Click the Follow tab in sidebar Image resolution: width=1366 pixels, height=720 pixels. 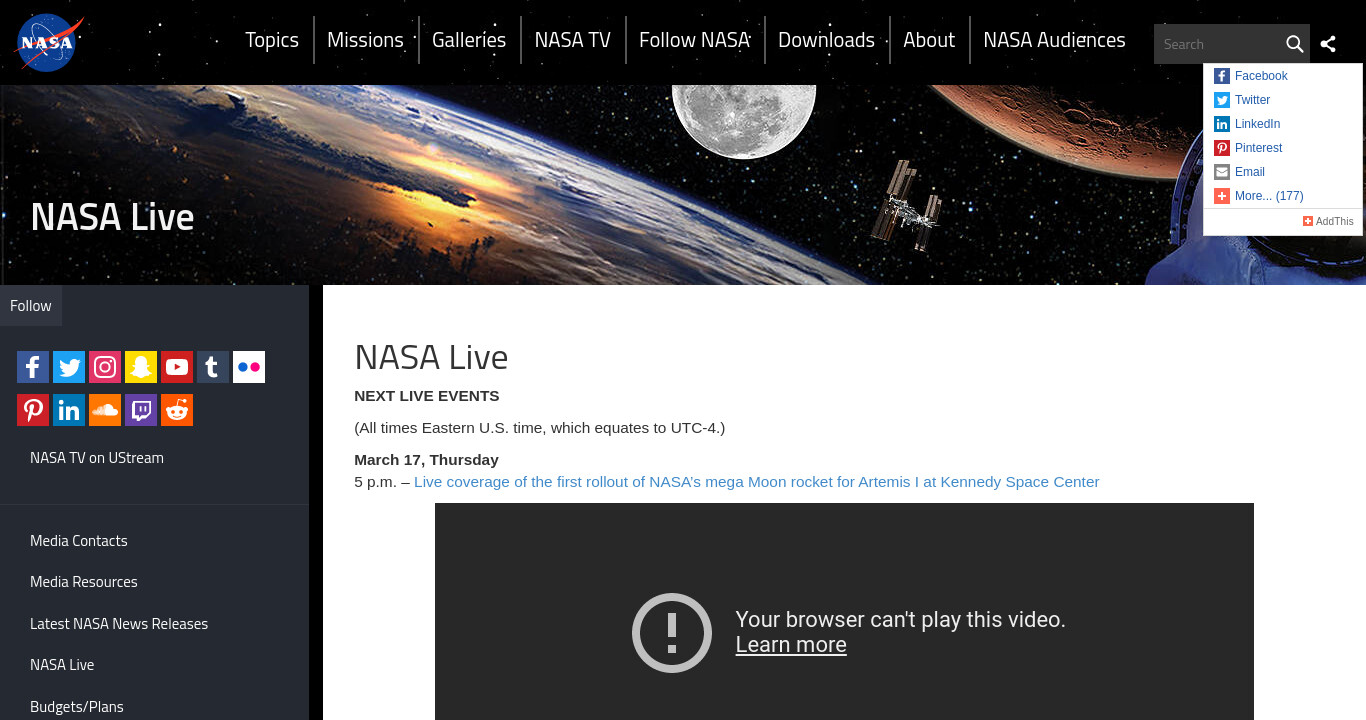(x=31, y=306)
